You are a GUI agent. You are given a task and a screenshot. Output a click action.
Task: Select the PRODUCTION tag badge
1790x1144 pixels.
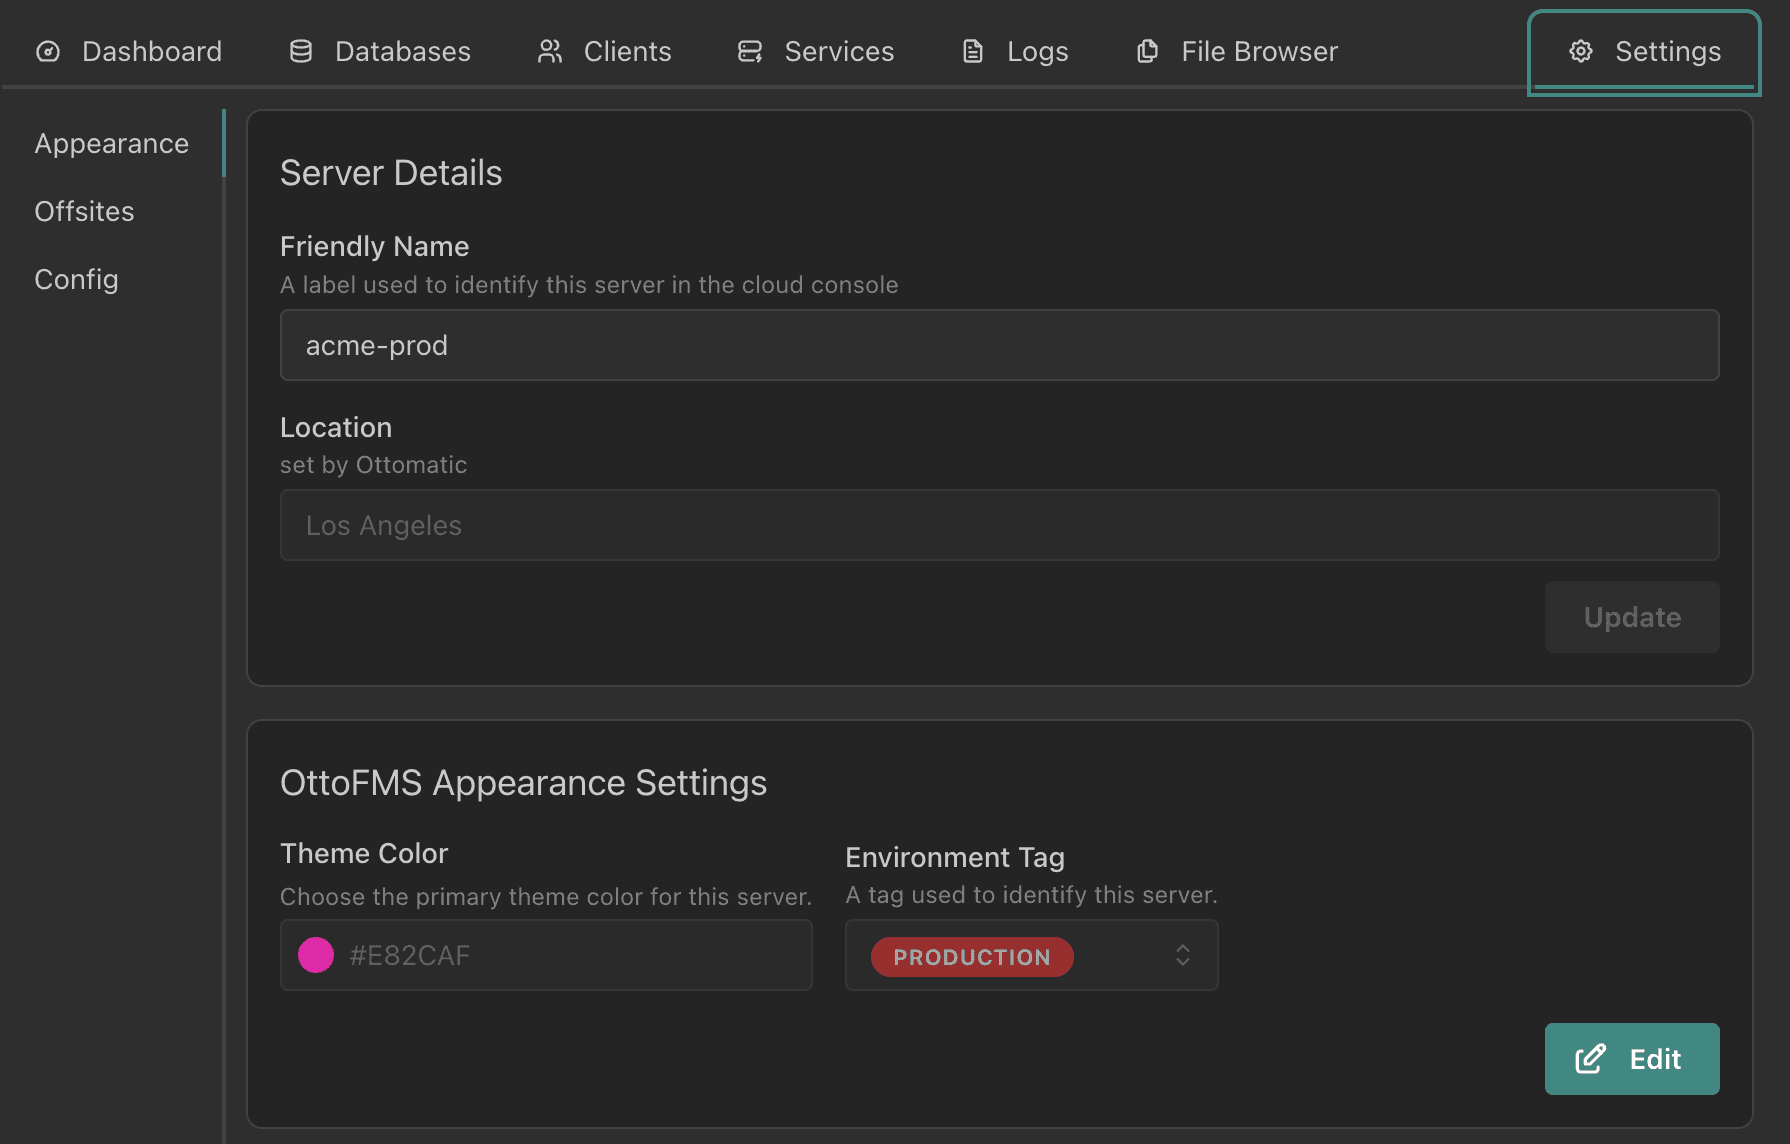pyautogui.click(x=971, y=957)
